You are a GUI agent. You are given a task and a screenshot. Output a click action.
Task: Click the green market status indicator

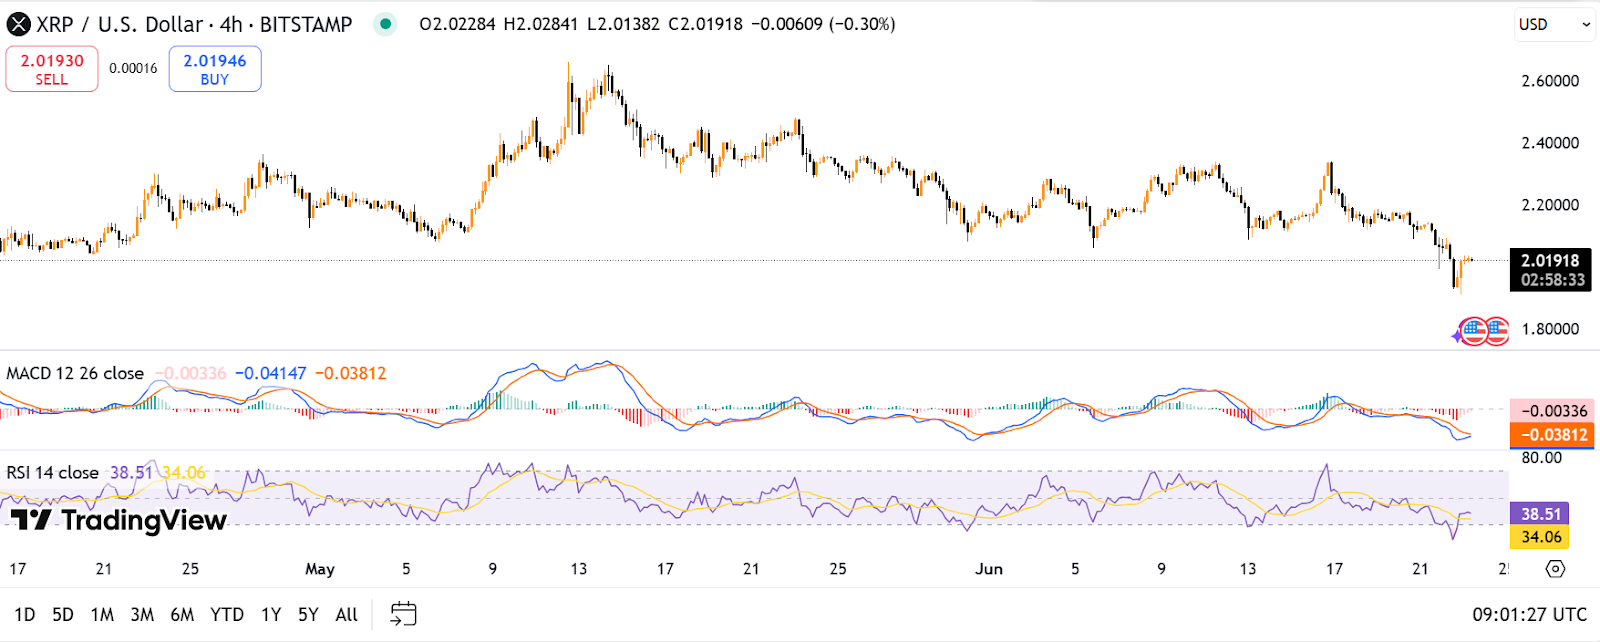pyautogui.click(x=385, y=24)
